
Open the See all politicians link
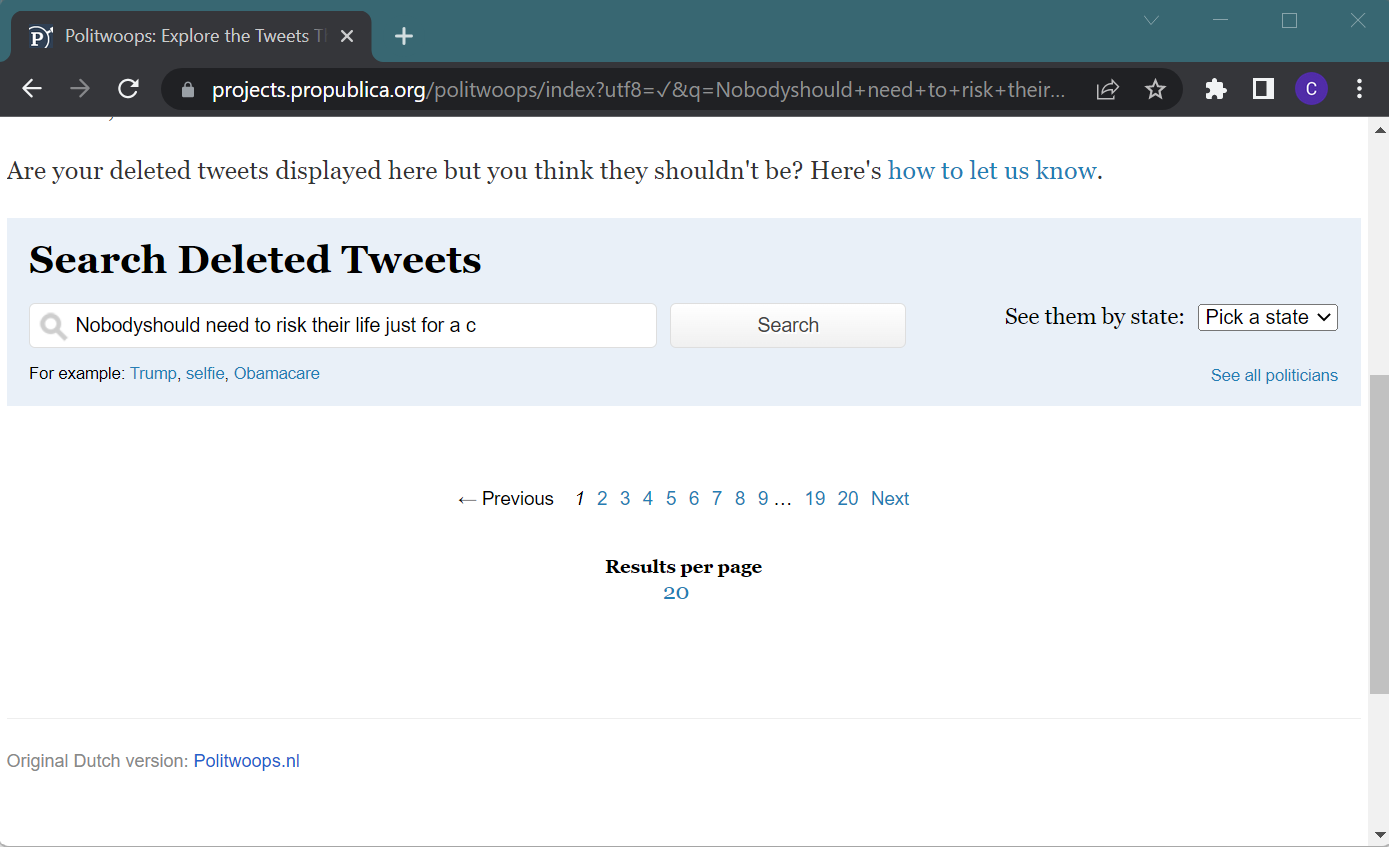(1274, 375)
